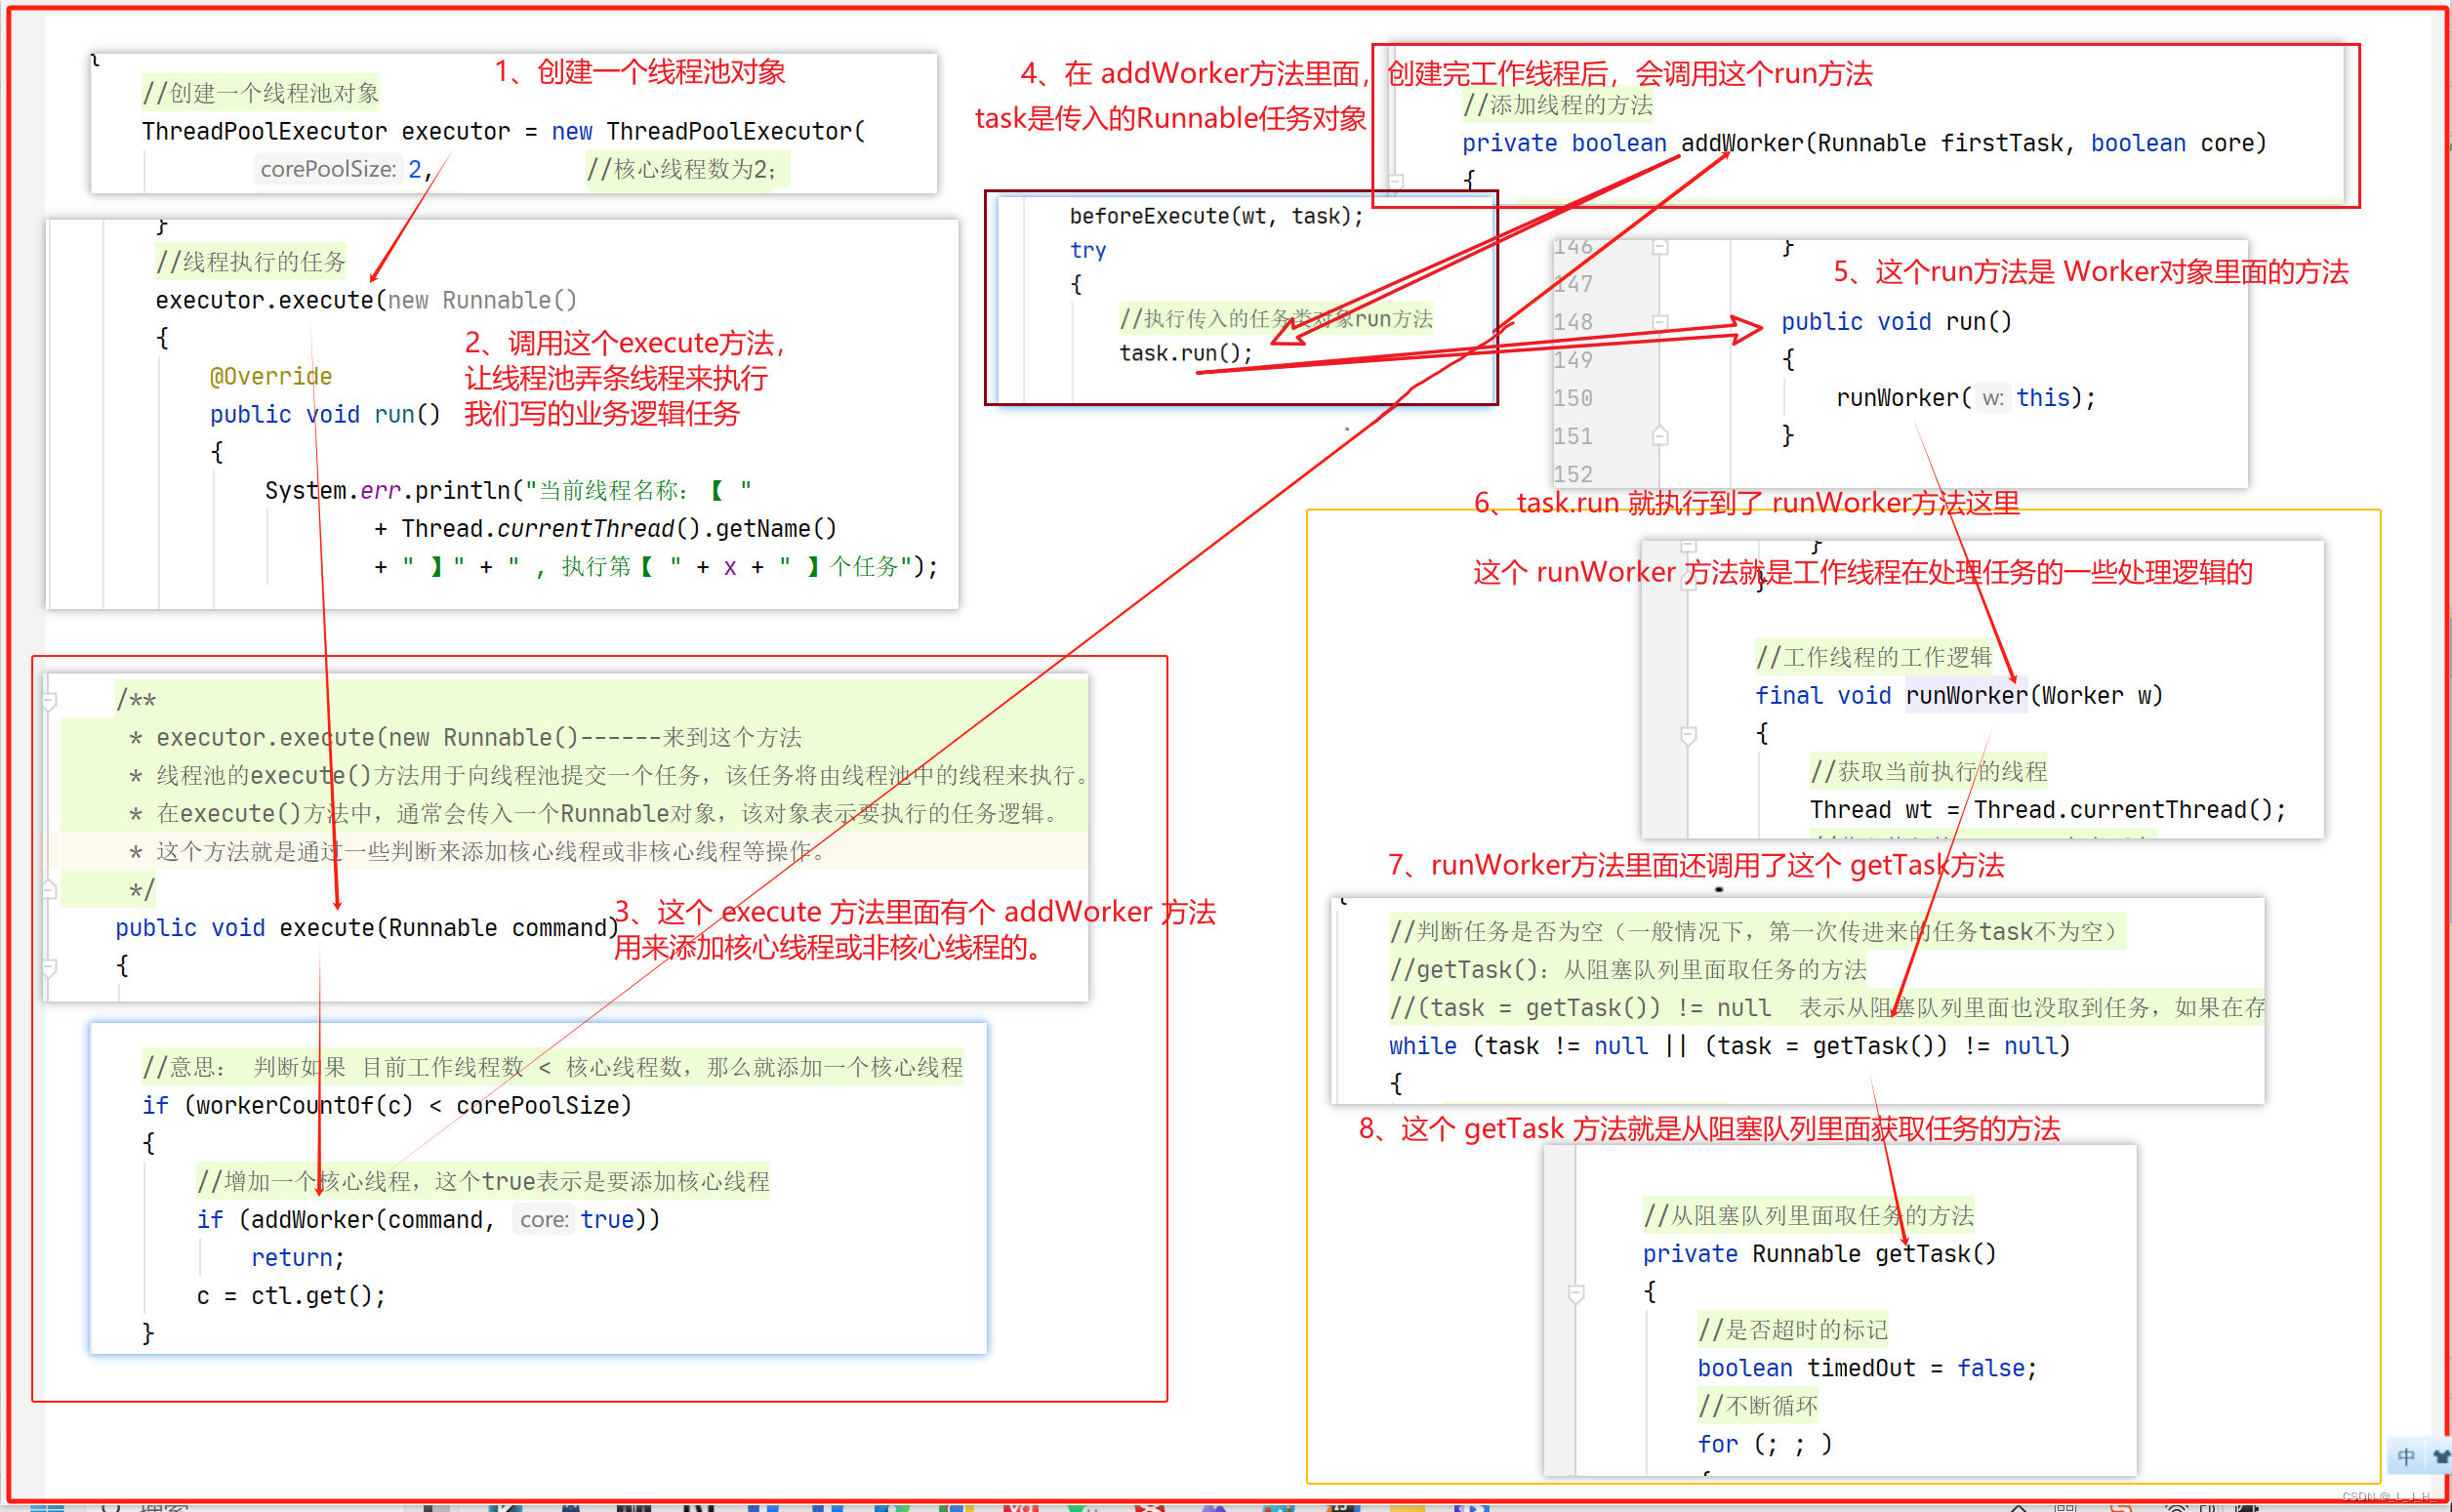This screenshot has height=1512, width=2452.
Task: Click line number 150 in the gutter
Action: click(1573, 398)
